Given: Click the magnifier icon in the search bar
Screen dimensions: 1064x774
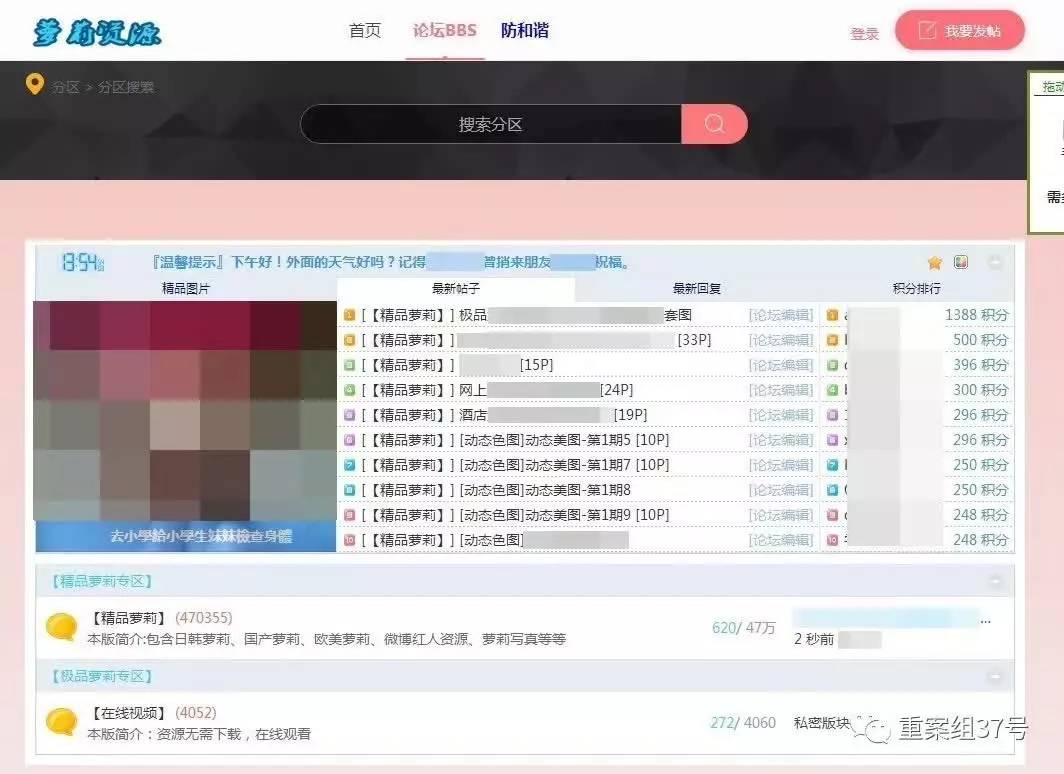Looking at the screenshot, I should coord(713,123).
